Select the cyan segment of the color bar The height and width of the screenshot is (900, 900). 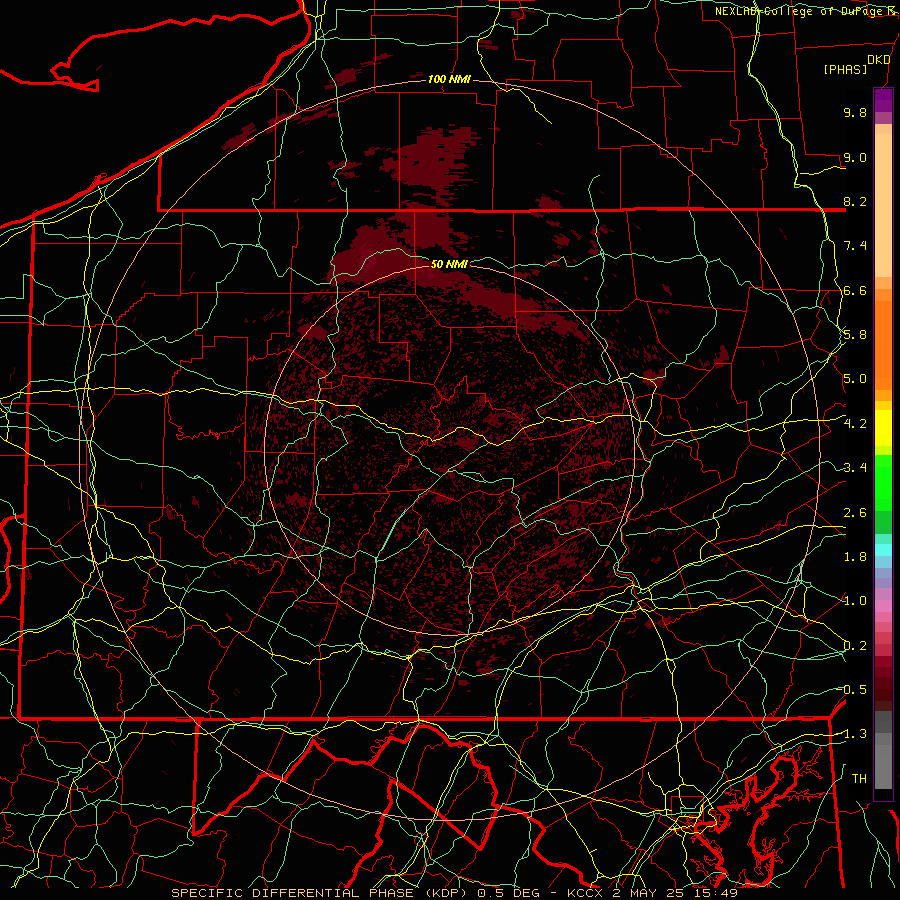click(883, 550)
